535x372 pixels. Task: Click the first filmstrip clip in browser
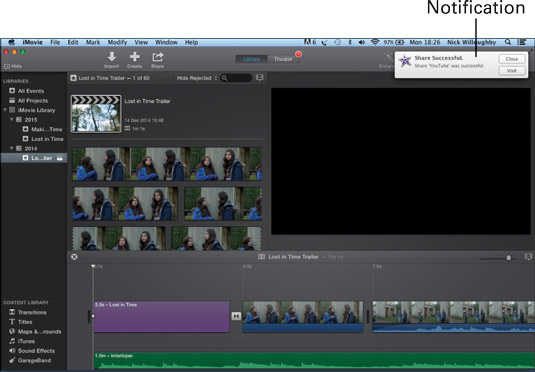tap(167, 164)
